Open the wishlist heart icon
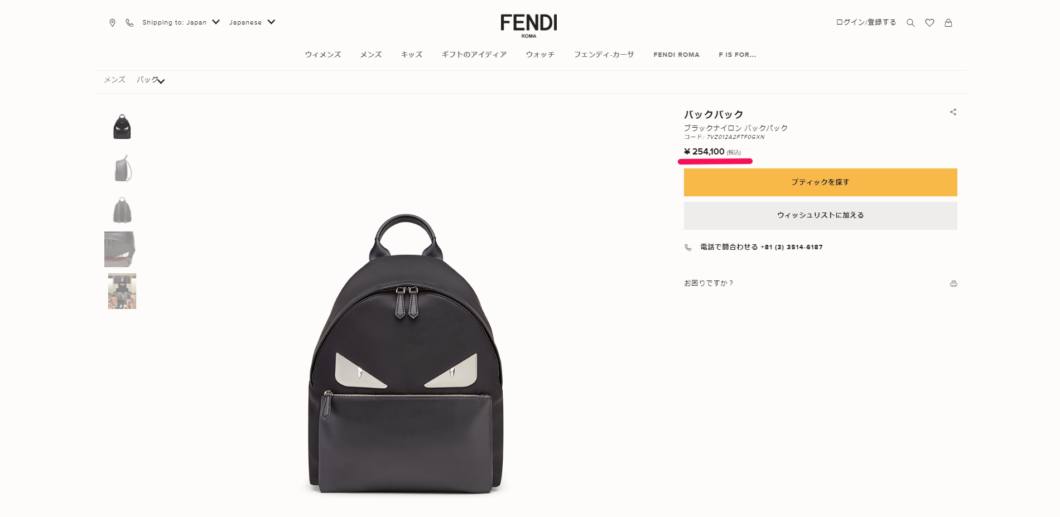Image resolution: width=1060 pixels, height=517 pixels. tap(930, 22)
